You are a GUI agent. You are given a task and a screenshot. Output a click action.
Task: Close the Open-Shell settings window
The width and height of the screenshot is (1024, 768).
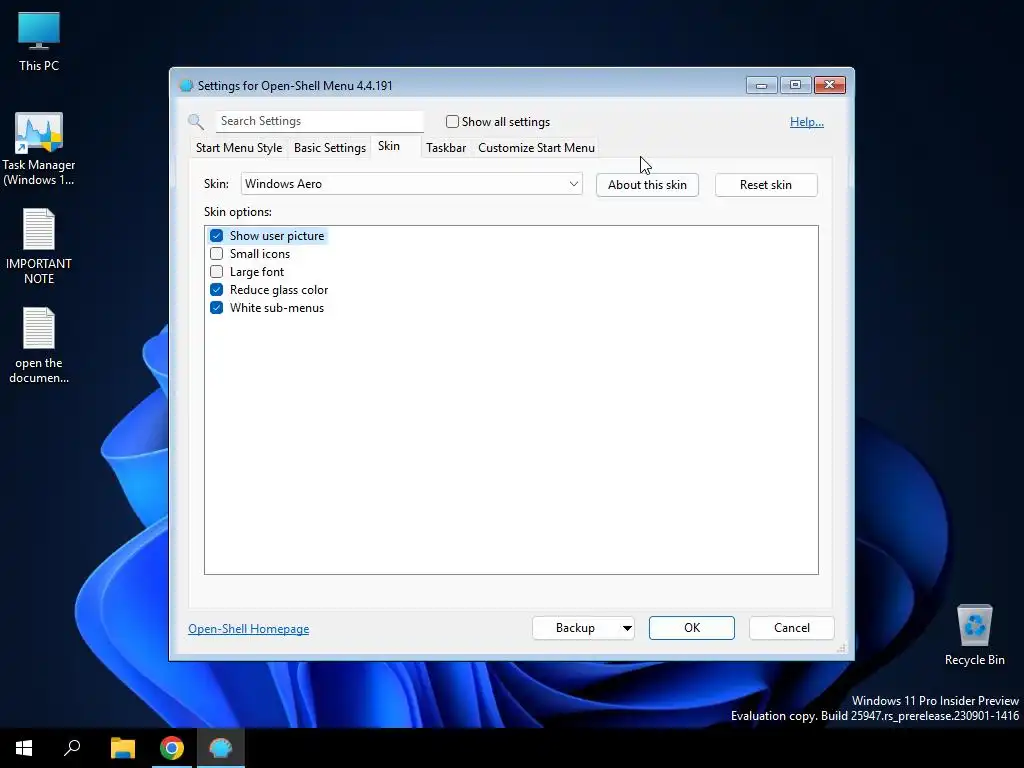click(x=830, y=85)
